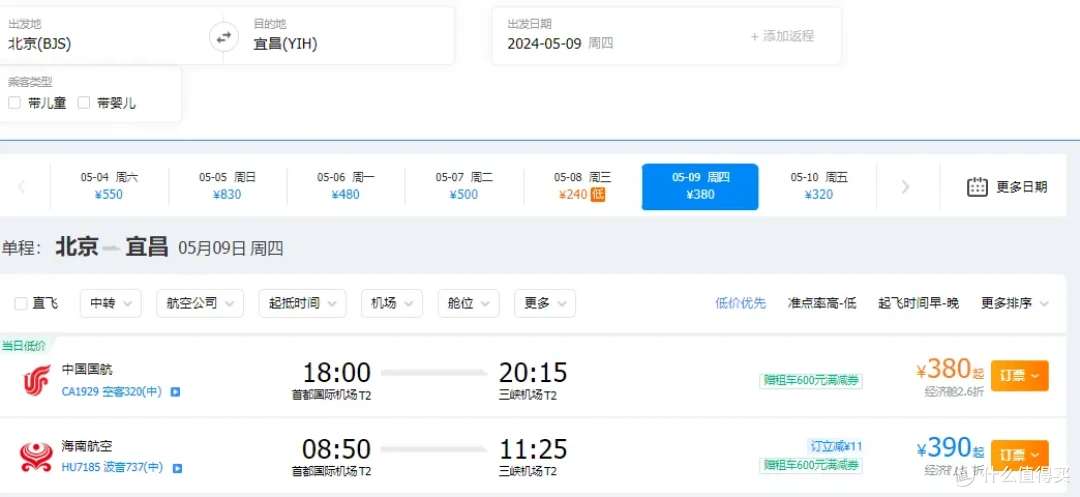Expand the 舱位 filter dropdown
Screen dimensions: 1080x497
[468, 303]
